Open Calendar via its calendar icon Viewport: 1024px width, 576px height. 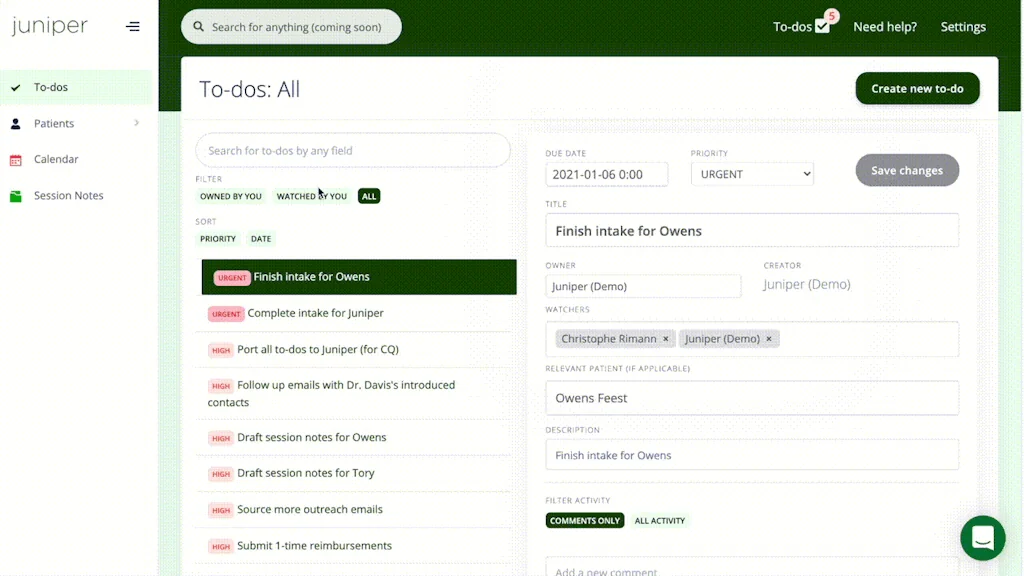[x=15, y=160]
